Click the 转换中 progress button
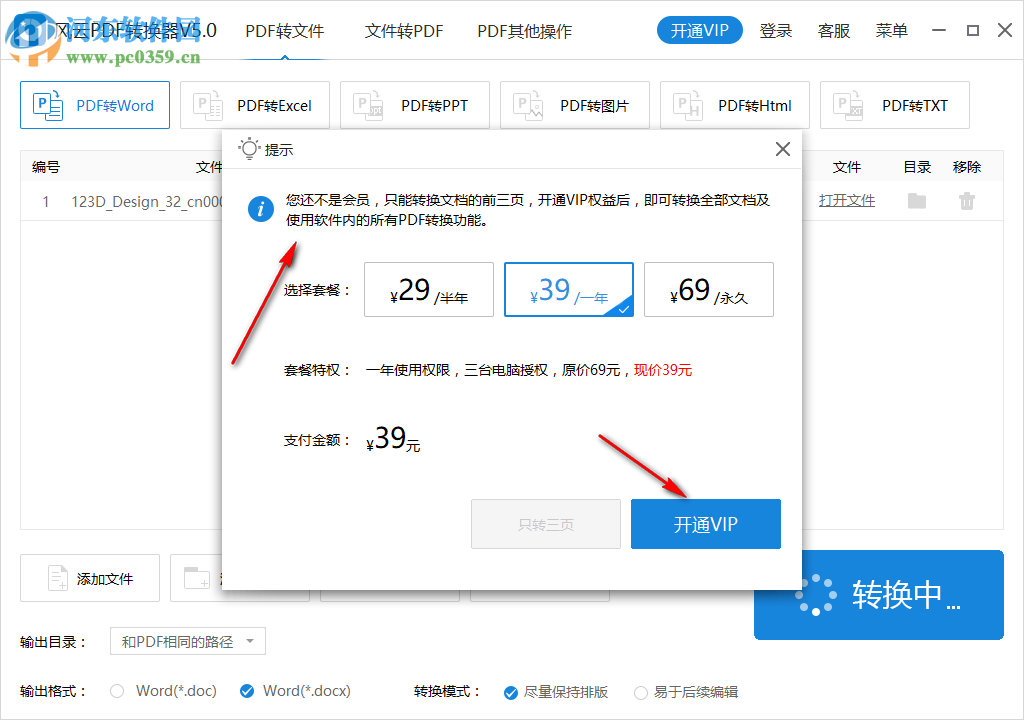 coord(878,595)
